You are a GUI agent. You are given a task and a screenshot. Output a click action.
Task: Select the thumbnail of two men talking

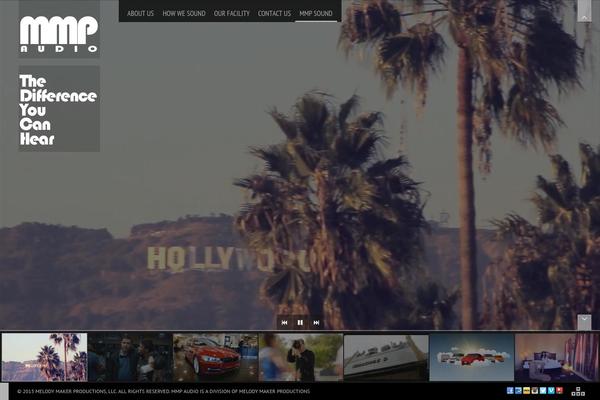click(x=130, y=357)
